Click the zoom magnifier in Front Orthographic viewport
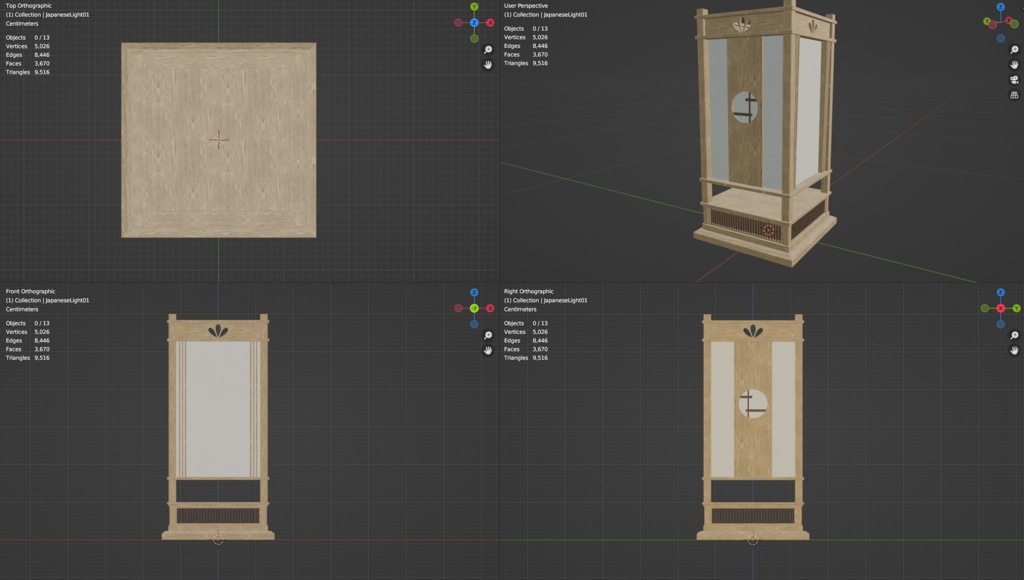The height and width of the screenshot is (580, 1024). [488, 335]
